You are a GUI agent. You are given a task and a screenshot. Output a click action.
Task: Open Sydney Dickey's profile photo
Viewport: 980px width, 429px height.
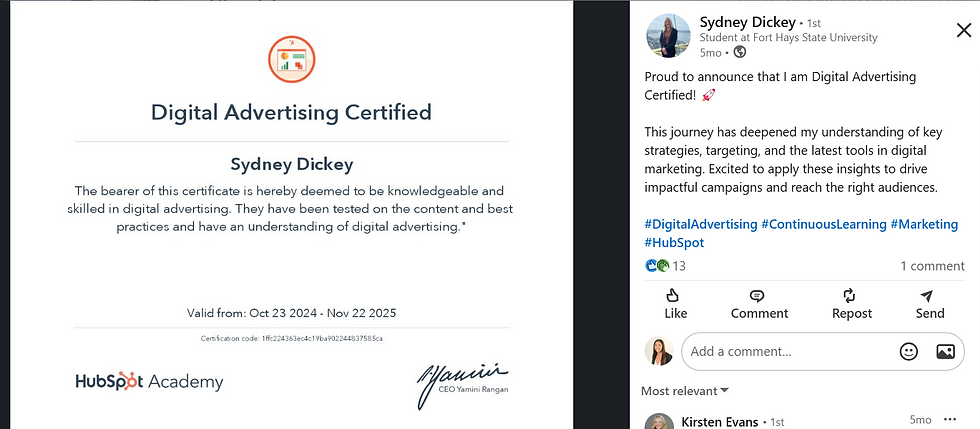click(x=668, y=36)
